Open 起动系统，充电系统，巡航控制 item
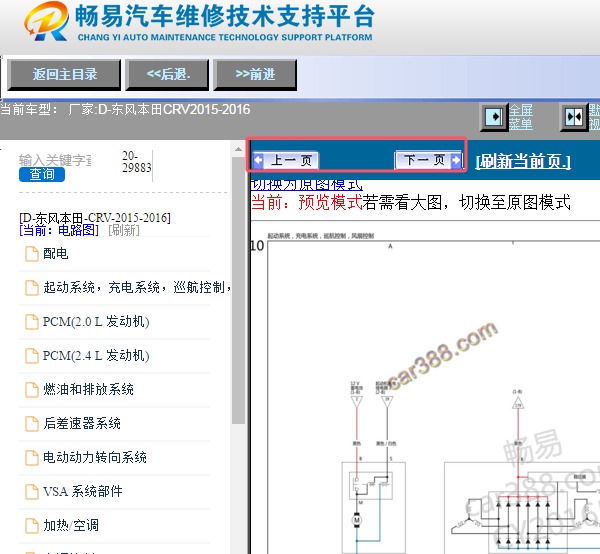The height and width of the screenshot is (554, 600). (x=137, y=287)
